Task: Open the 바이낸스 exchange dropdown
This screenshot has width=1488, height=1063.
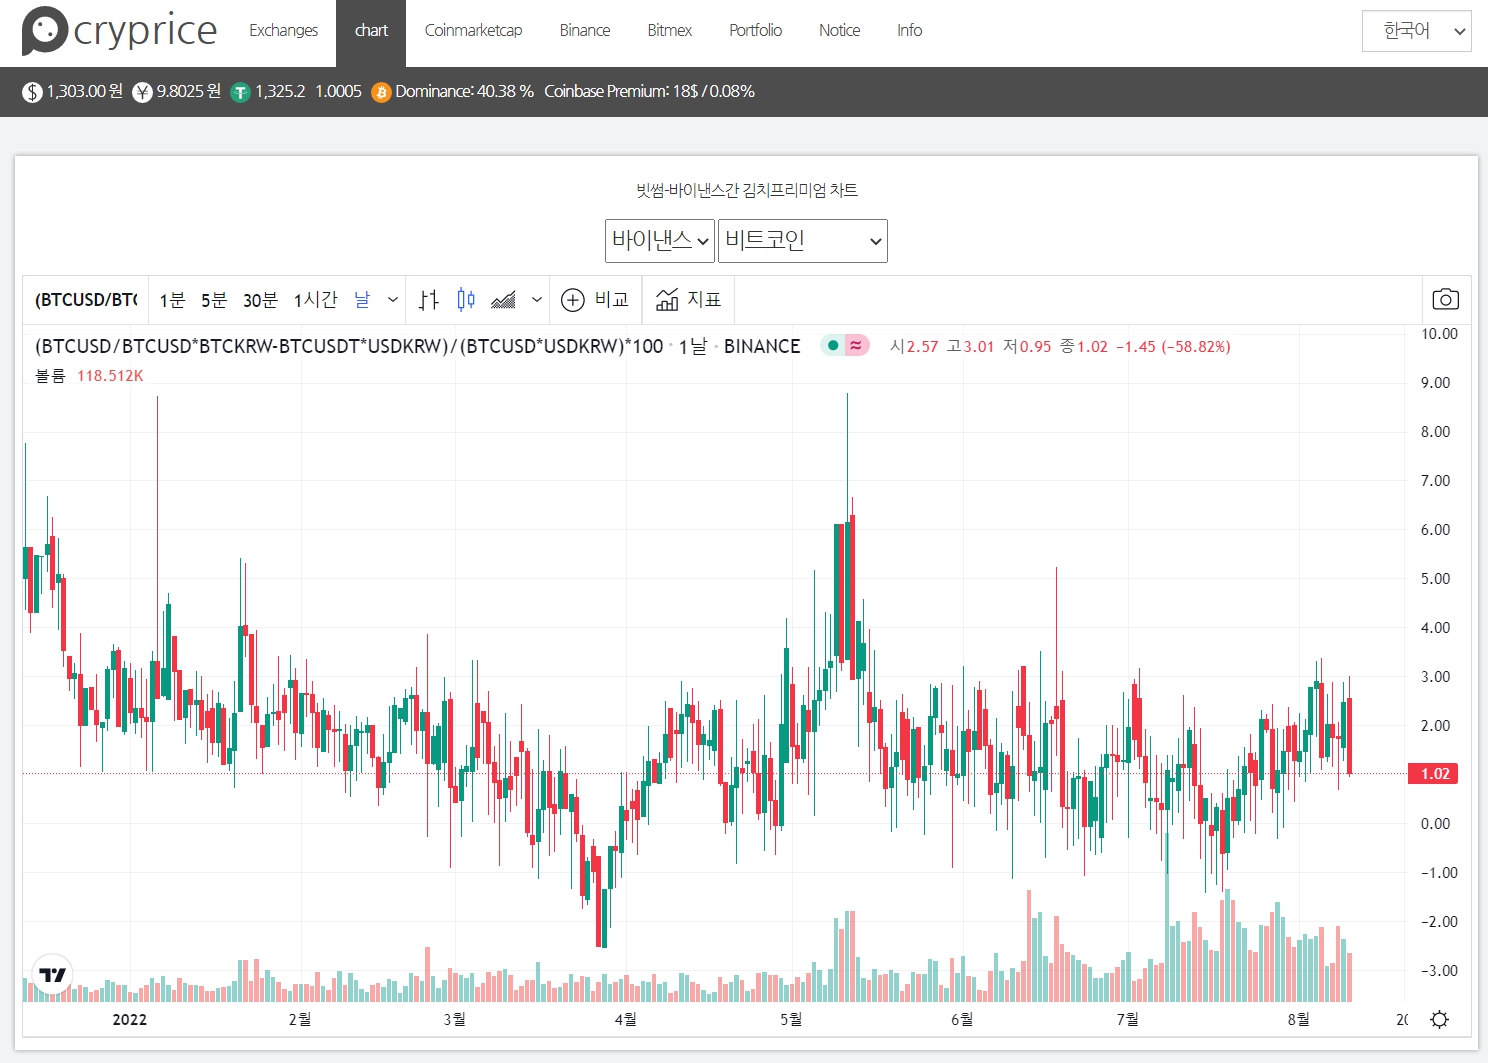Action: click(x=660, y=241)
